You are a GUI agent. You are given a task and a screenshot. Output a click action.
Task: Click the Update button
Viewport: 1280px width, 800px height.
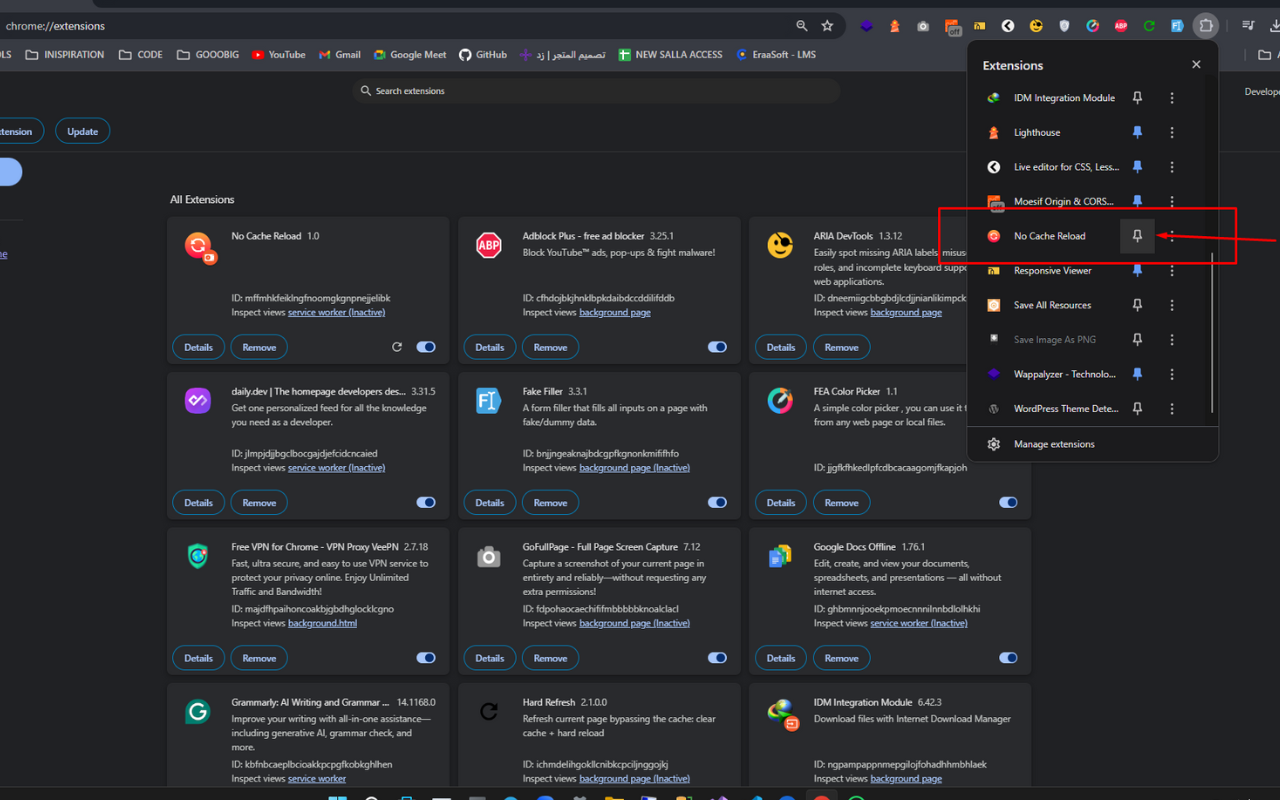82,130
